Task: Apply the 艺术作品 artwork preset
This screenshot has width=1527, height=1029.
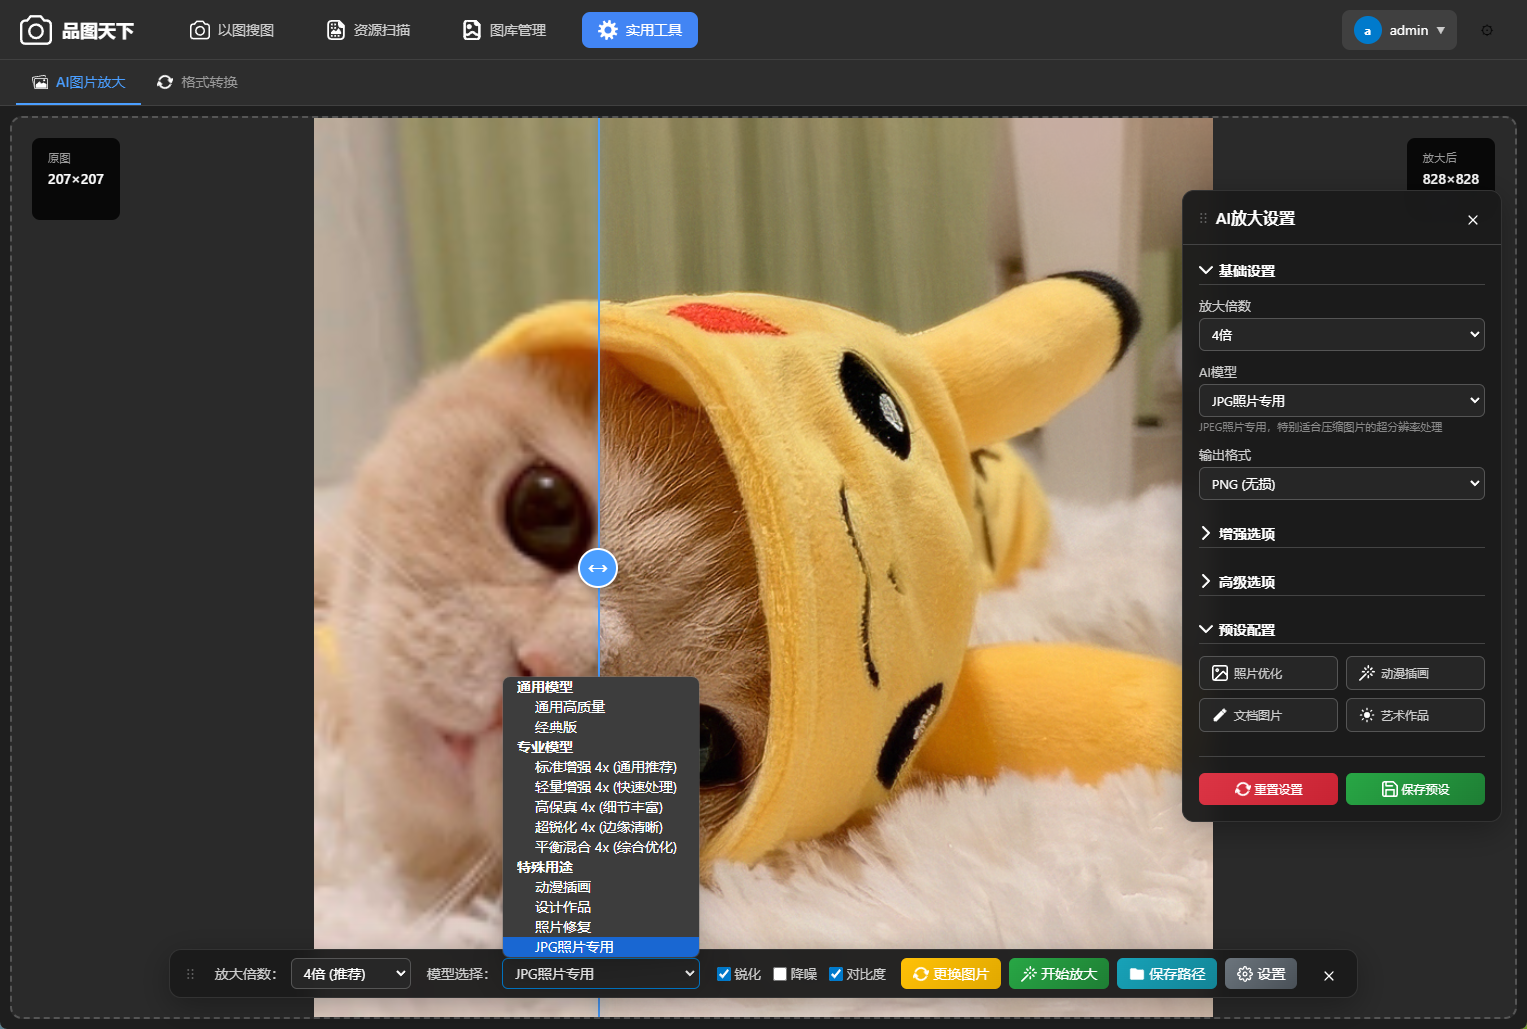Action: (1414, 715)
